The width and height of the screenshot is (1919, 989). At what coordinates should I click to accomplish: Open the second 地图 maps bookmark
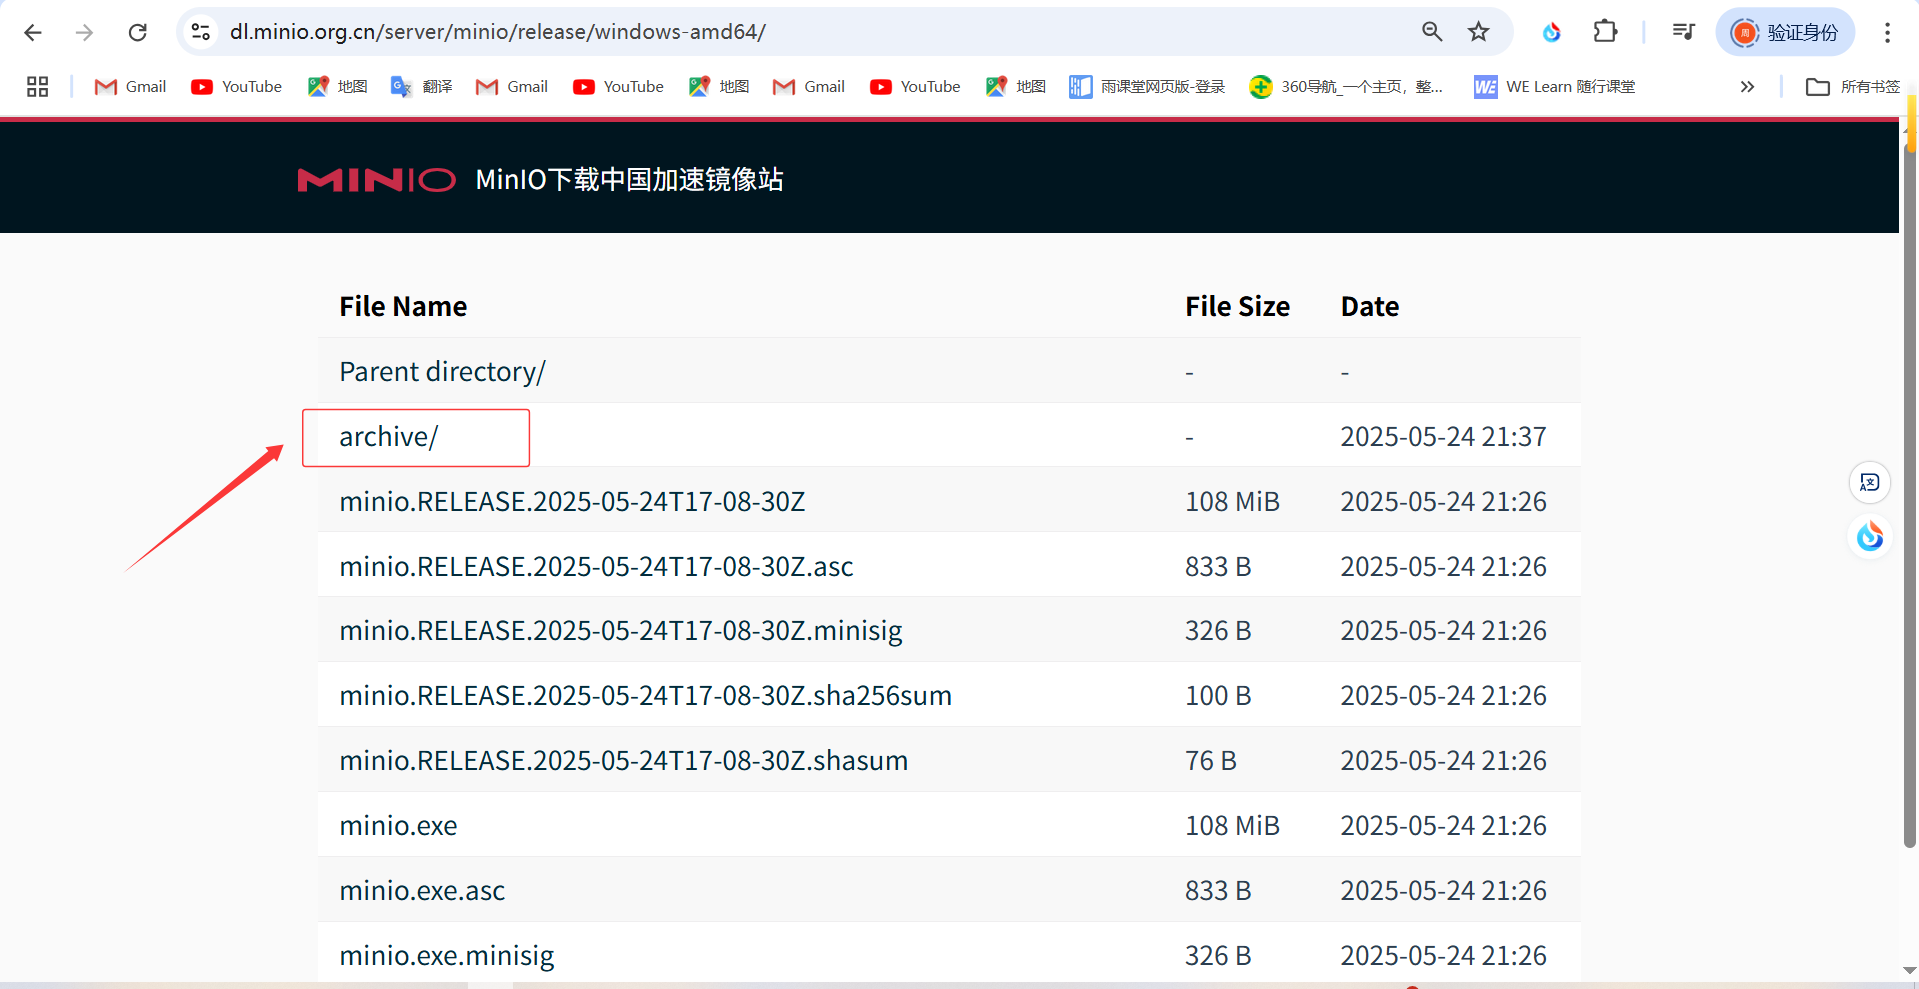click(719, 87)
